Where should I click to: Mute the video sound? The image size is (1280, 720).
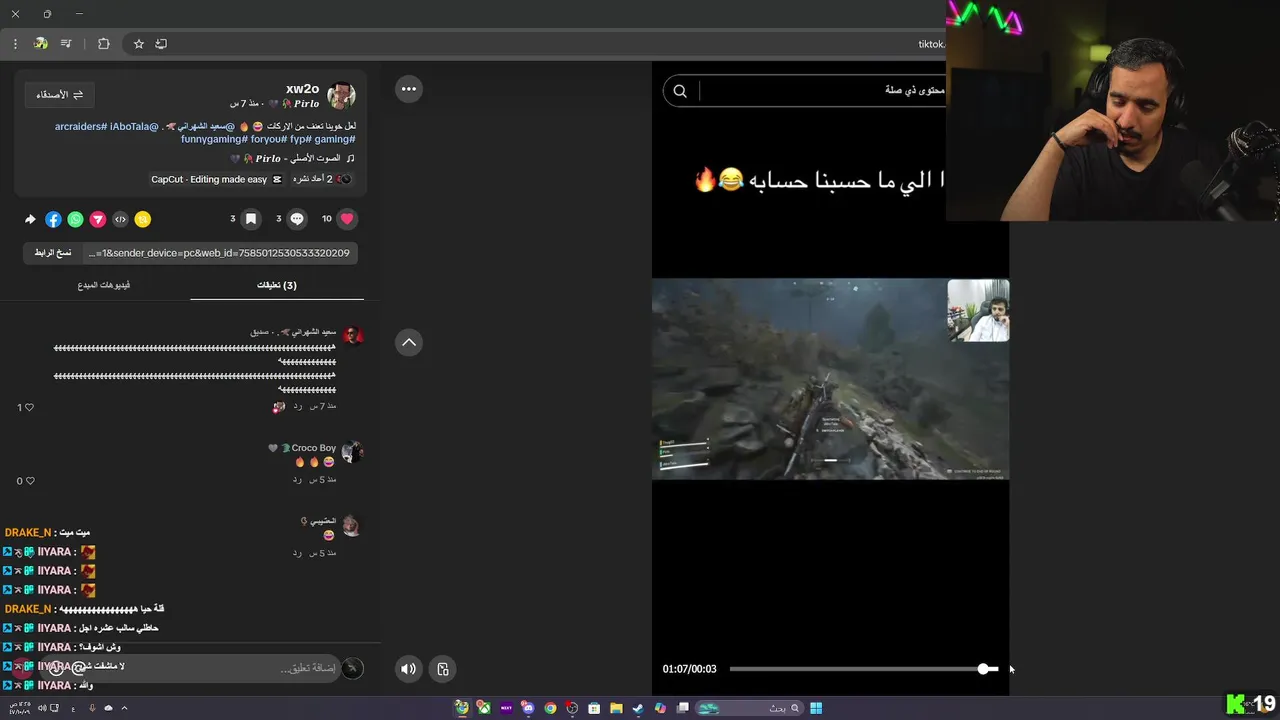[x=408, y=669]
